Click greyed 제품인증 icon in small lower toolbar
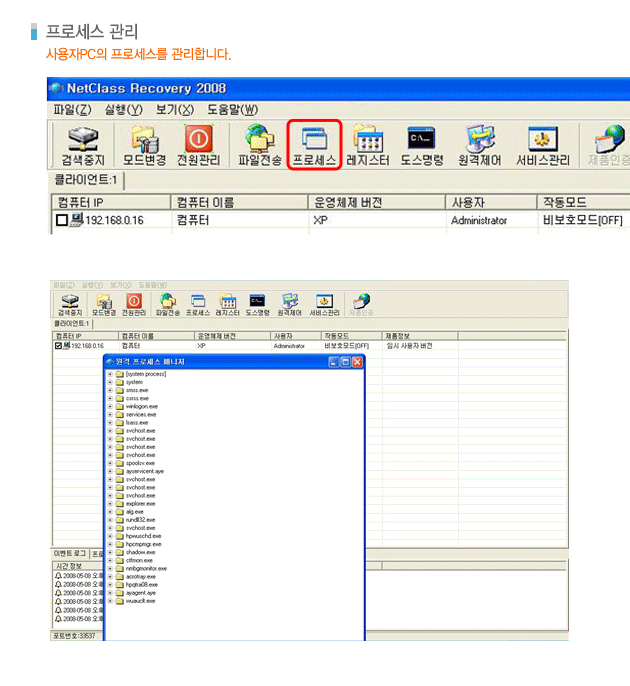 point(361,305)
